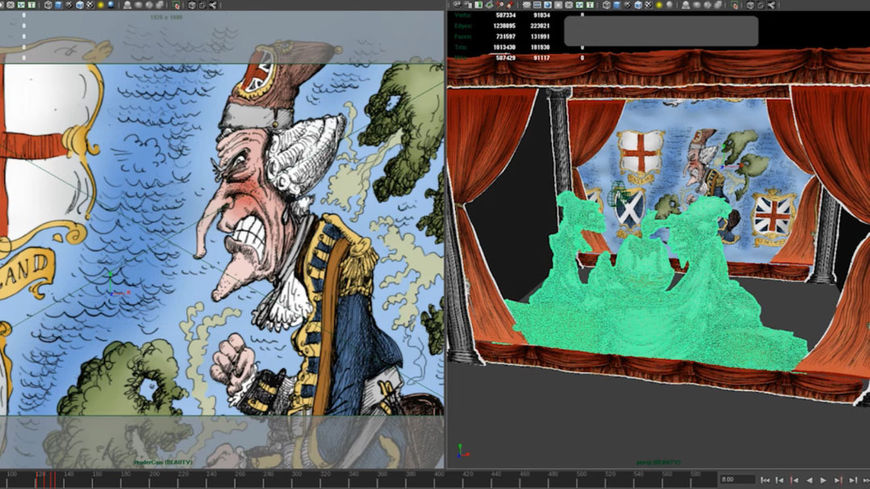Viewport: 870px width, 489px height.
Task: Step back to previous key
Action: click(795, 480)
